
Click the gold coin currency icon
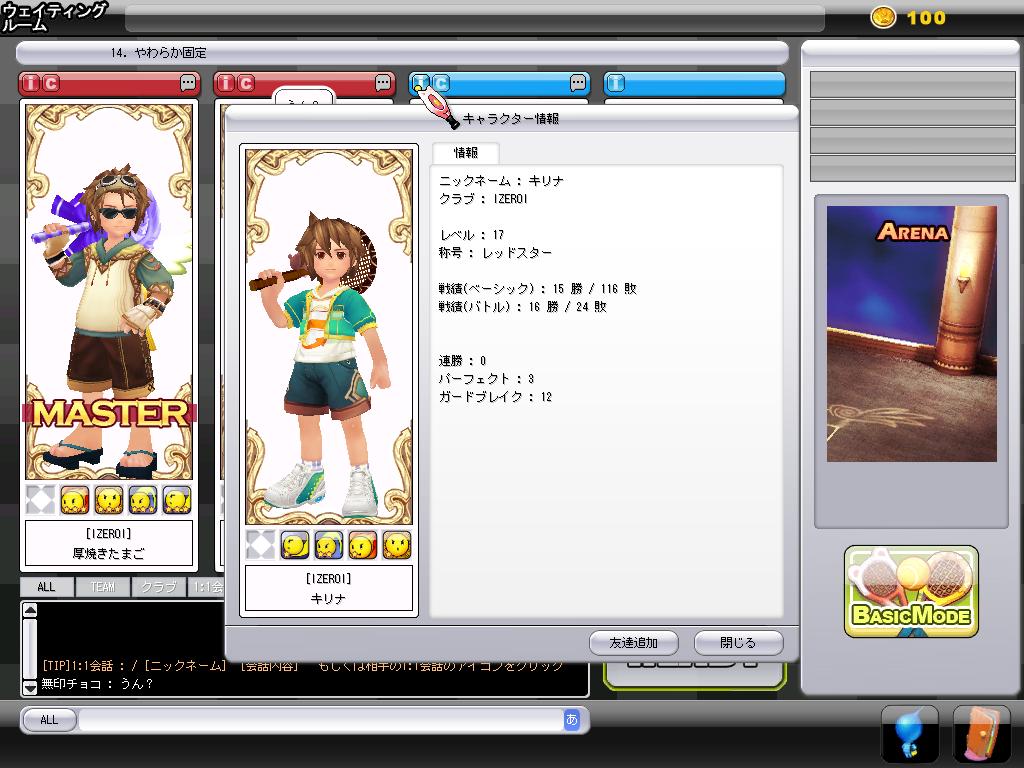click(883, 18)
